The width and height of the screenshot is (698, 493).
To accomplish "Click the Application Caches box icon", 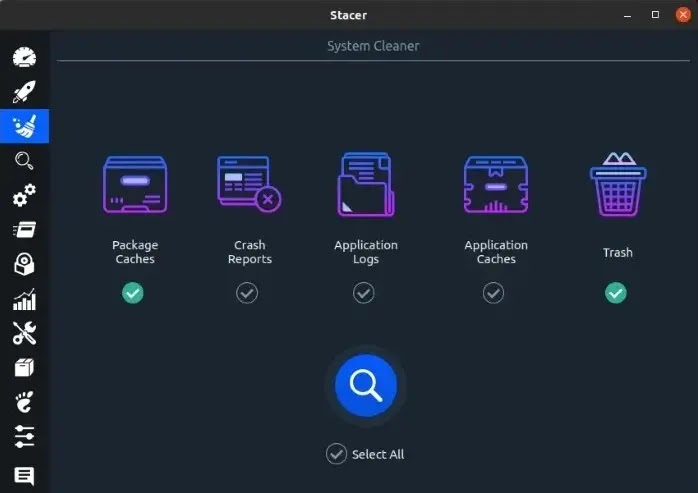I will click(496, 185).
